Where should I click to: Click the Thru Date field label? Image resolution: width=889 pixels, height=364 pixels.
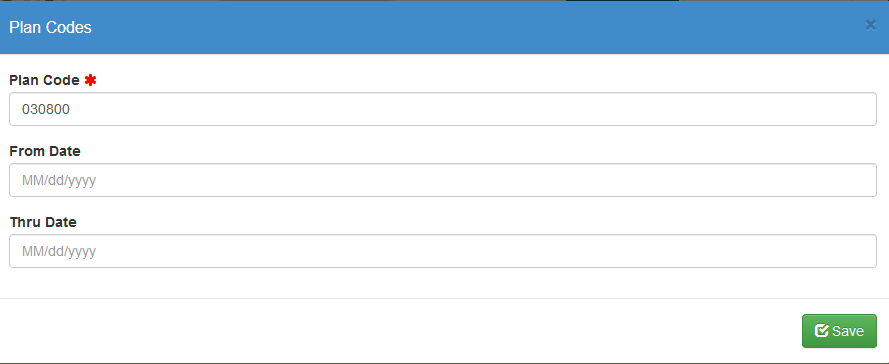pos(43,222)
